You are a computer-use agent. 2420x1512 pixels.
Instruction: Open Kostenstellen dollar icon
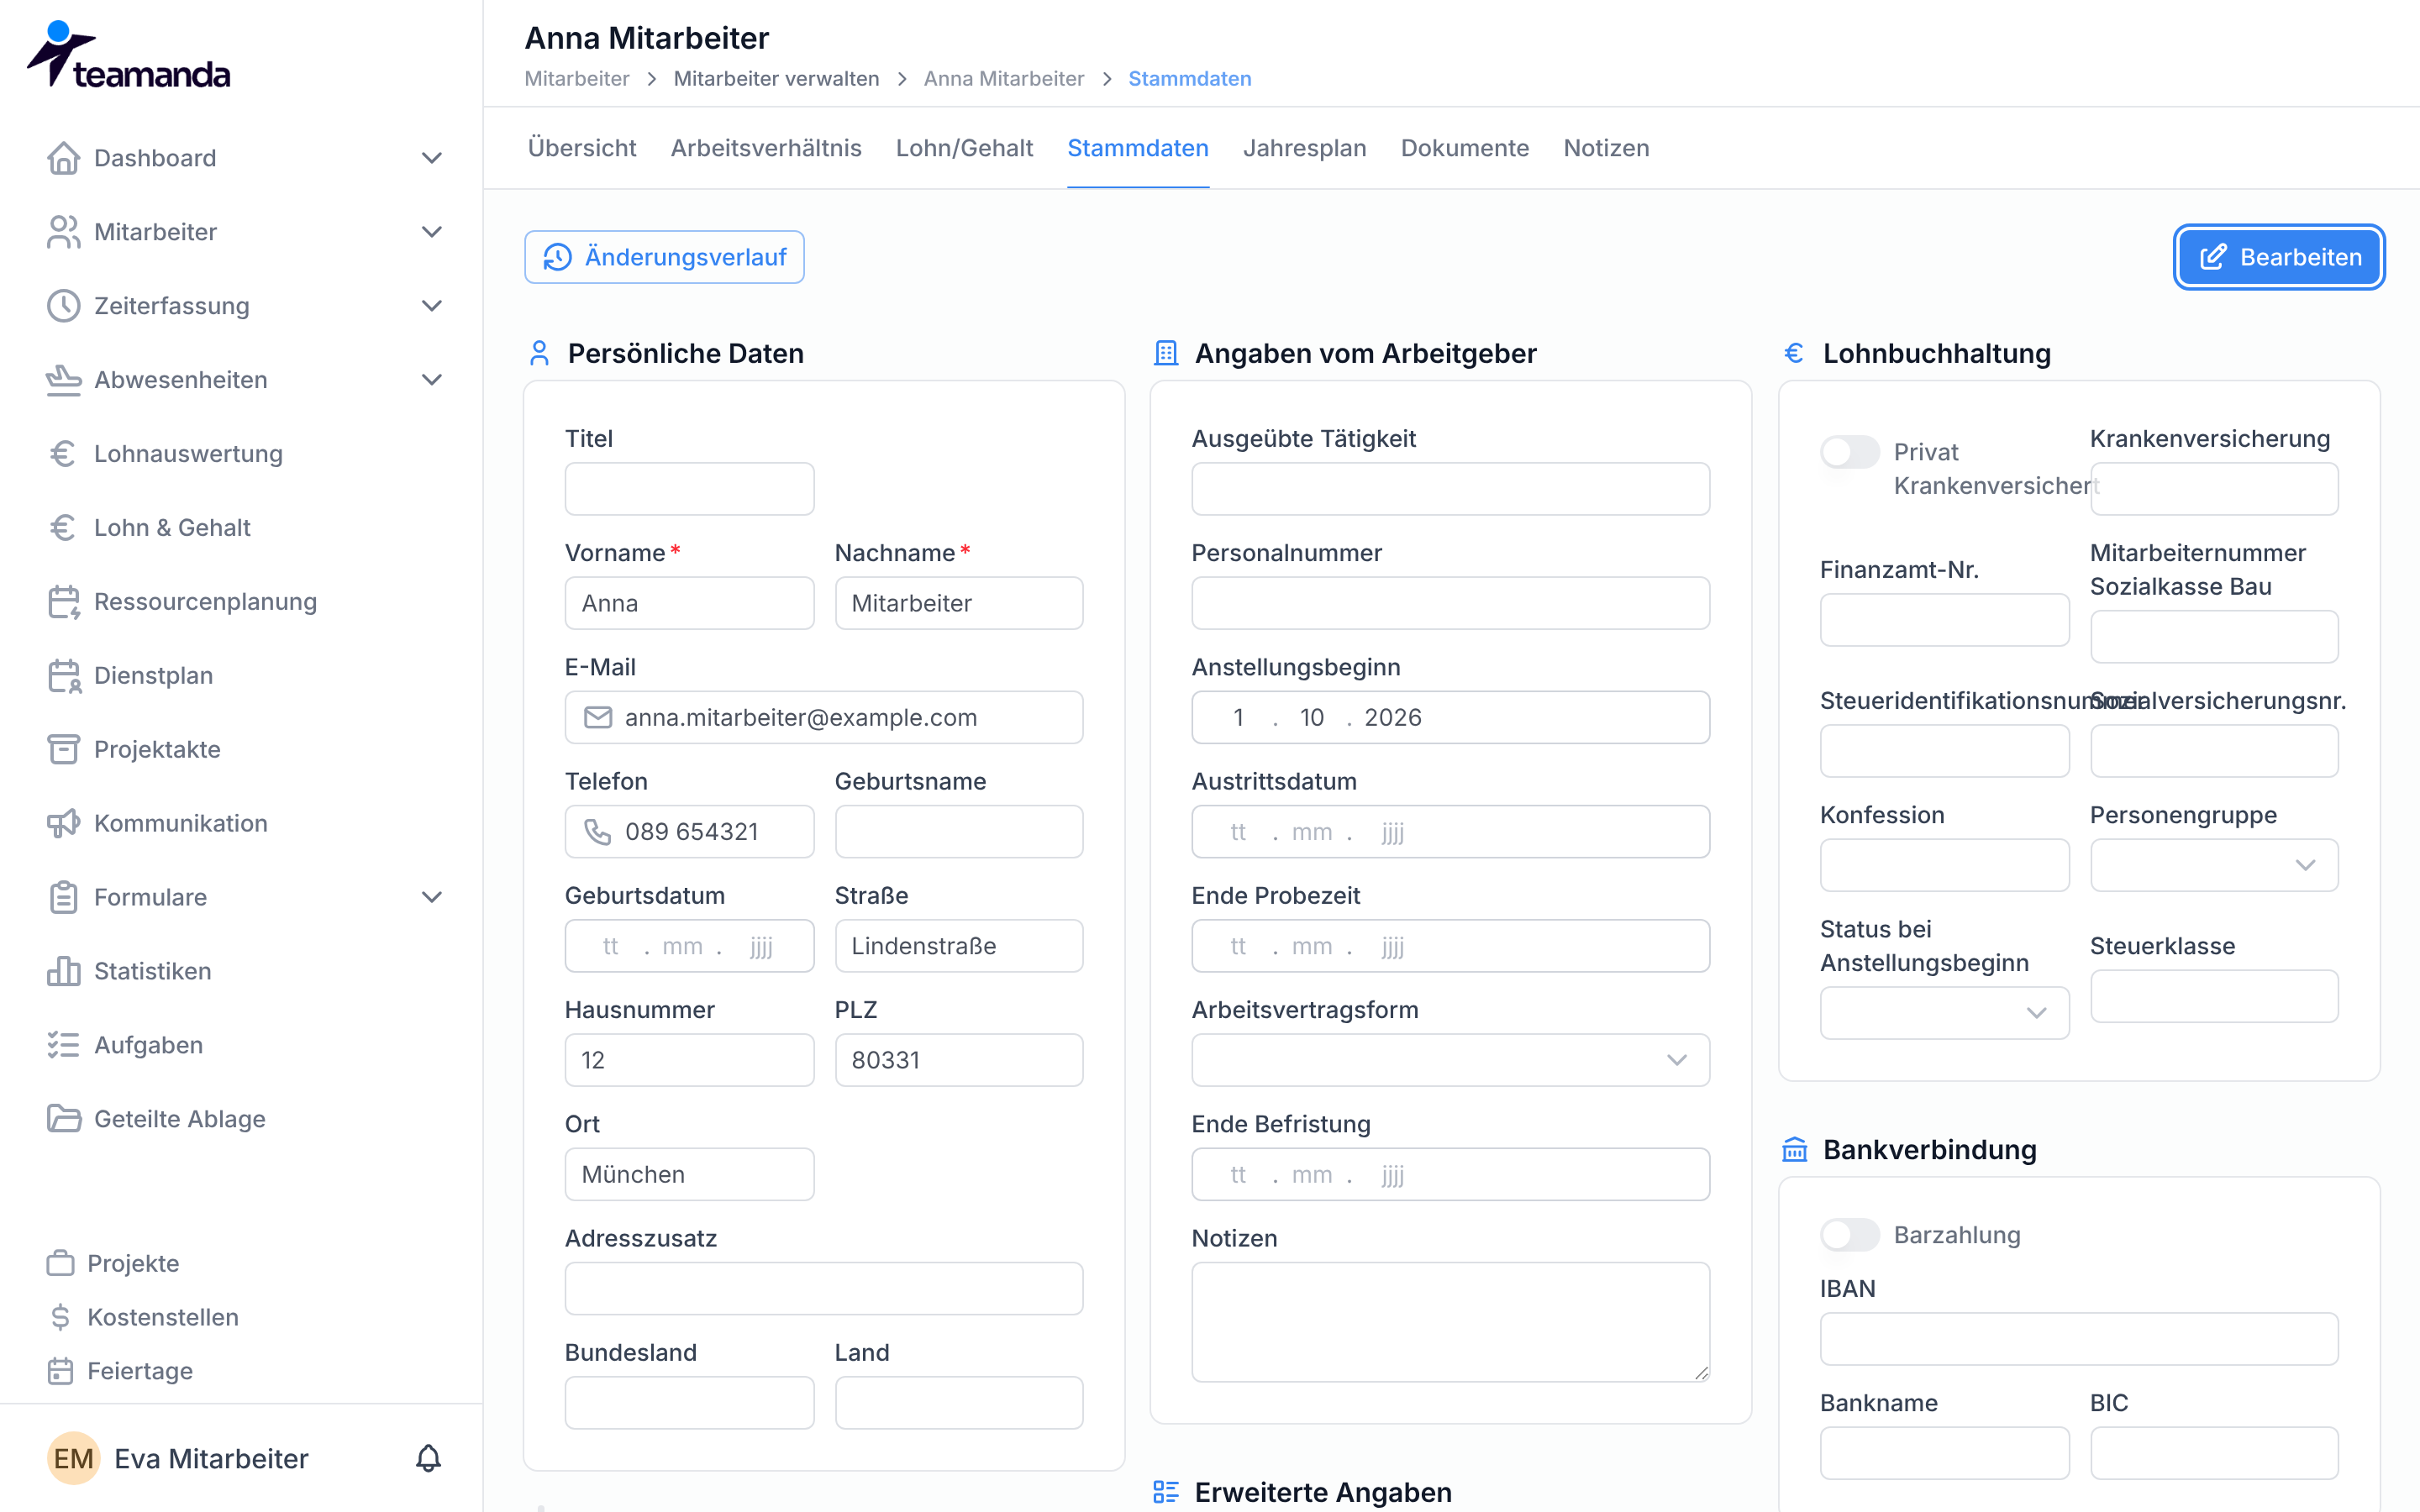point(61,1317)
